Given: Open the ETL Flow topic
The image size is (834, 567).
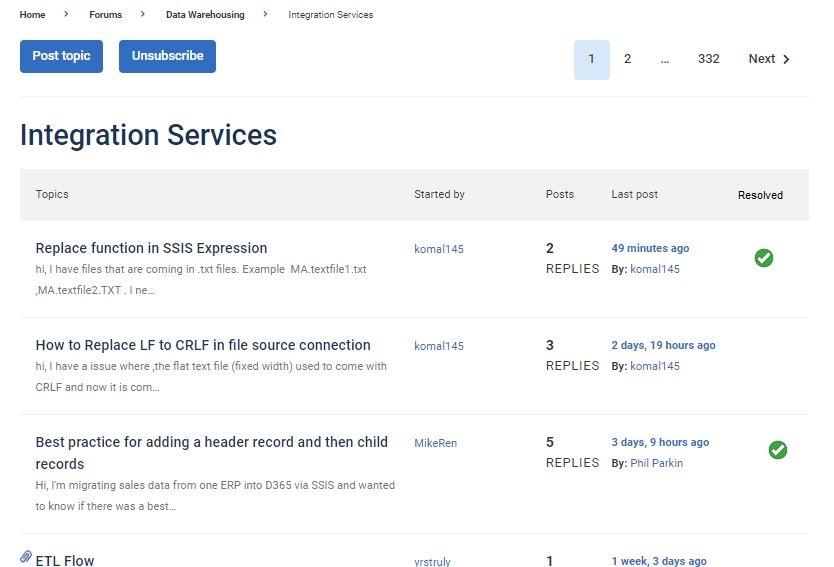Looking at the screenshot, I should (x=65, y=560).
